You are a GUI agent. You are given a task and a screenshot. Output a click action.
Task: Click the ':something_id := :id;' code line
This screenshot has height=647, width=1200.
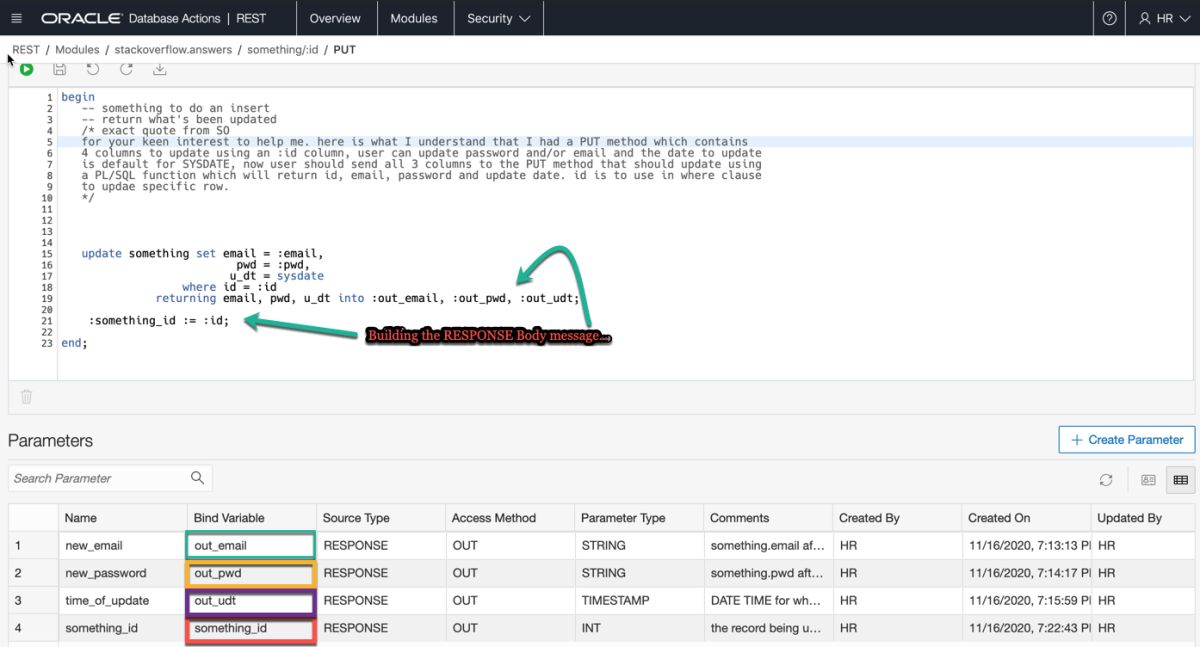(158, 321)
